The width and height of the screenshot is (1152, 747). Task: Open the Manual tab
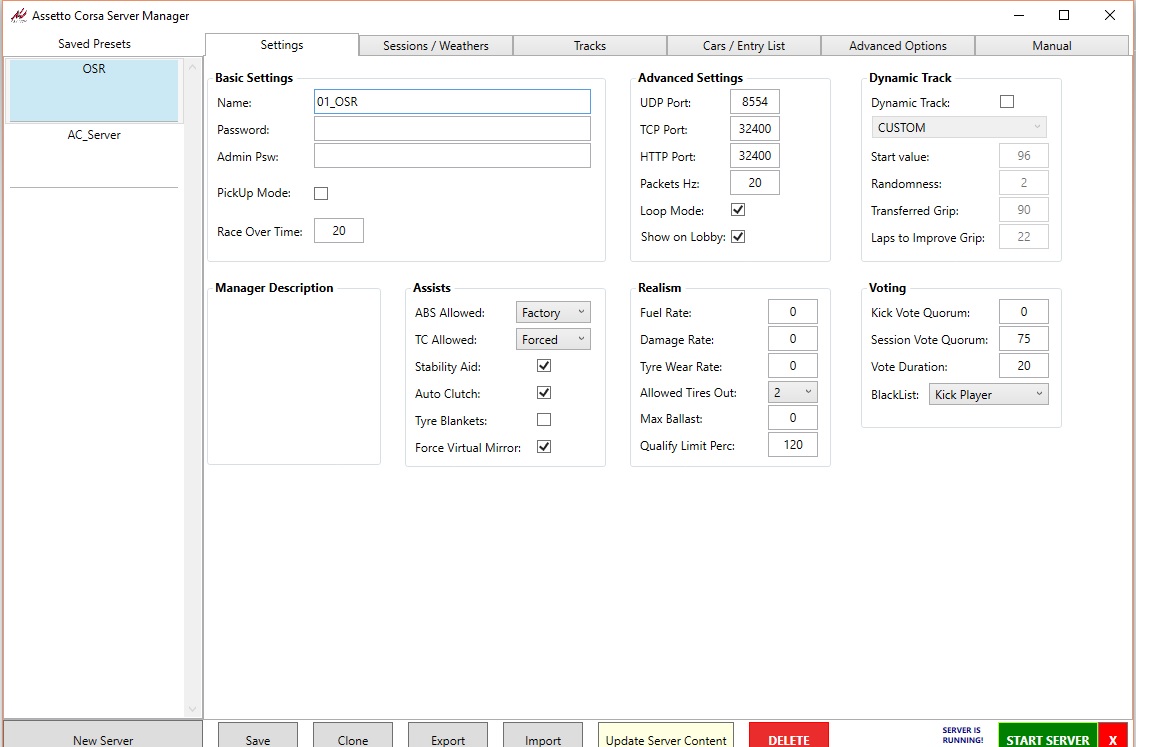point(1051,46)
